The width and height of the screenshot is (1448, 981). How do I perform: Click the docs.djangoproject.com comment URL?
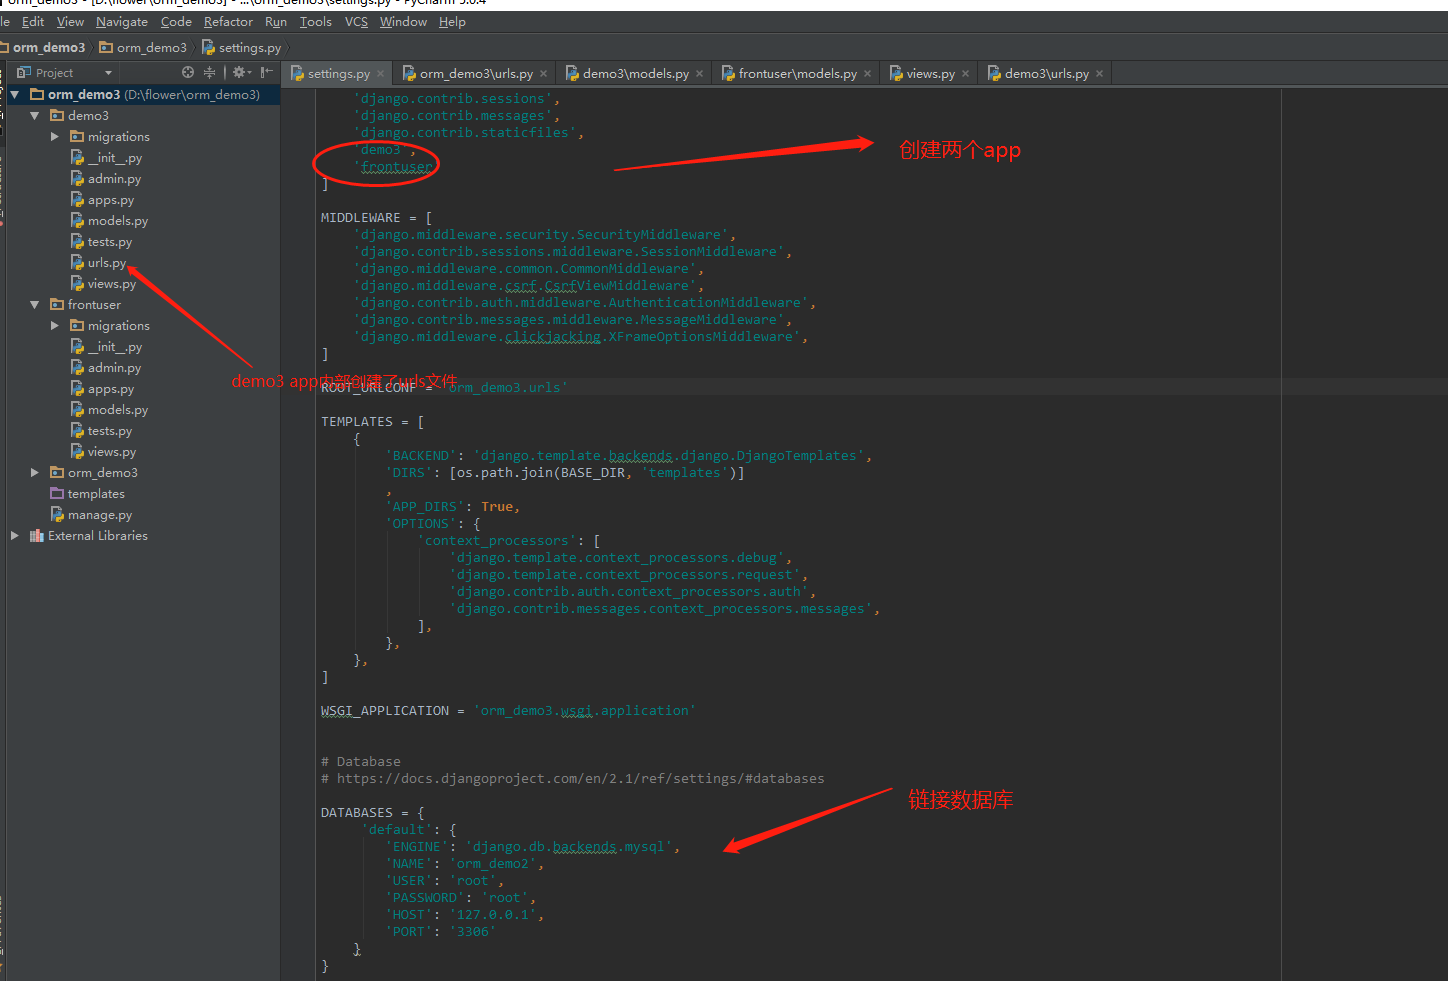point(580,779)
